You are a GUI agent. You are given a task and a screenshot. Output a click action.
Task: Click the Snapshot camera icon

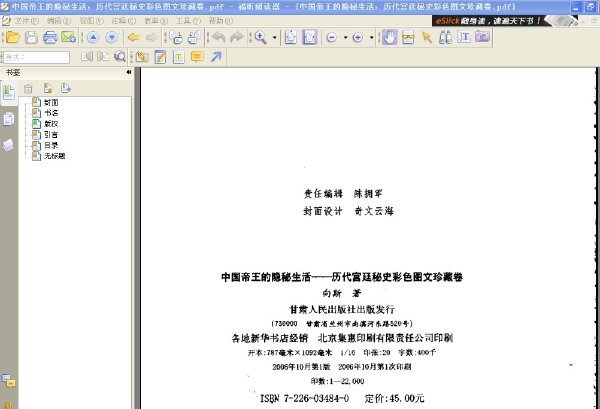[x=482, y=37]
